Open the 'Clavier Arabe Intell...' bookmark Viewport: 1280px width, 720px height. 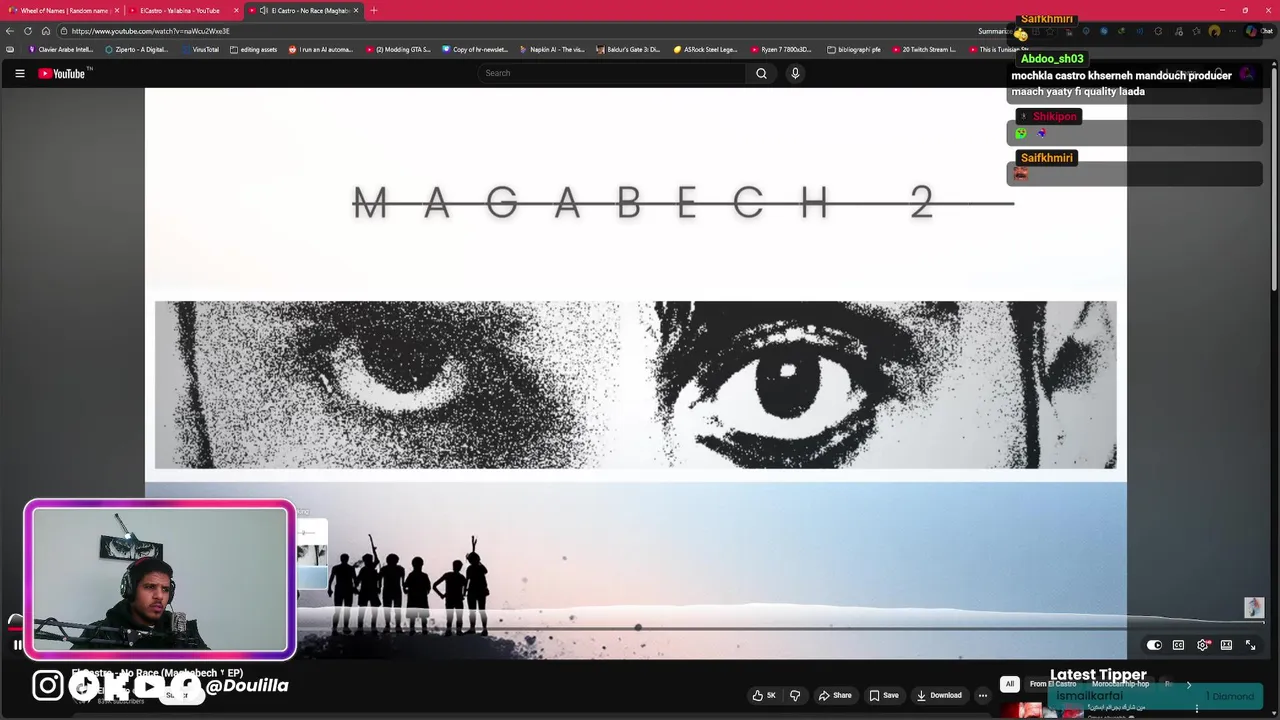click(x=61, y=49)
